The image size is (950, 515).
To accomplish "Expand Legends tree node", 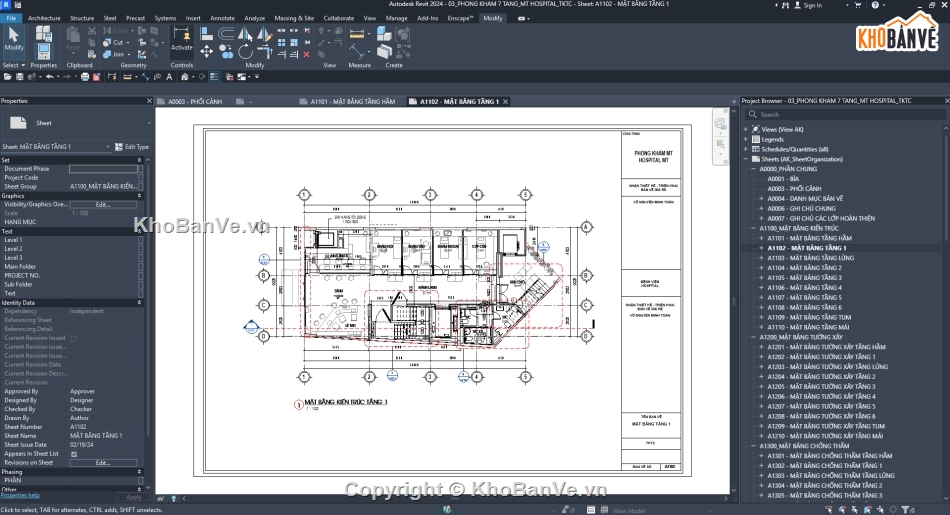I will tap(746, 139).
